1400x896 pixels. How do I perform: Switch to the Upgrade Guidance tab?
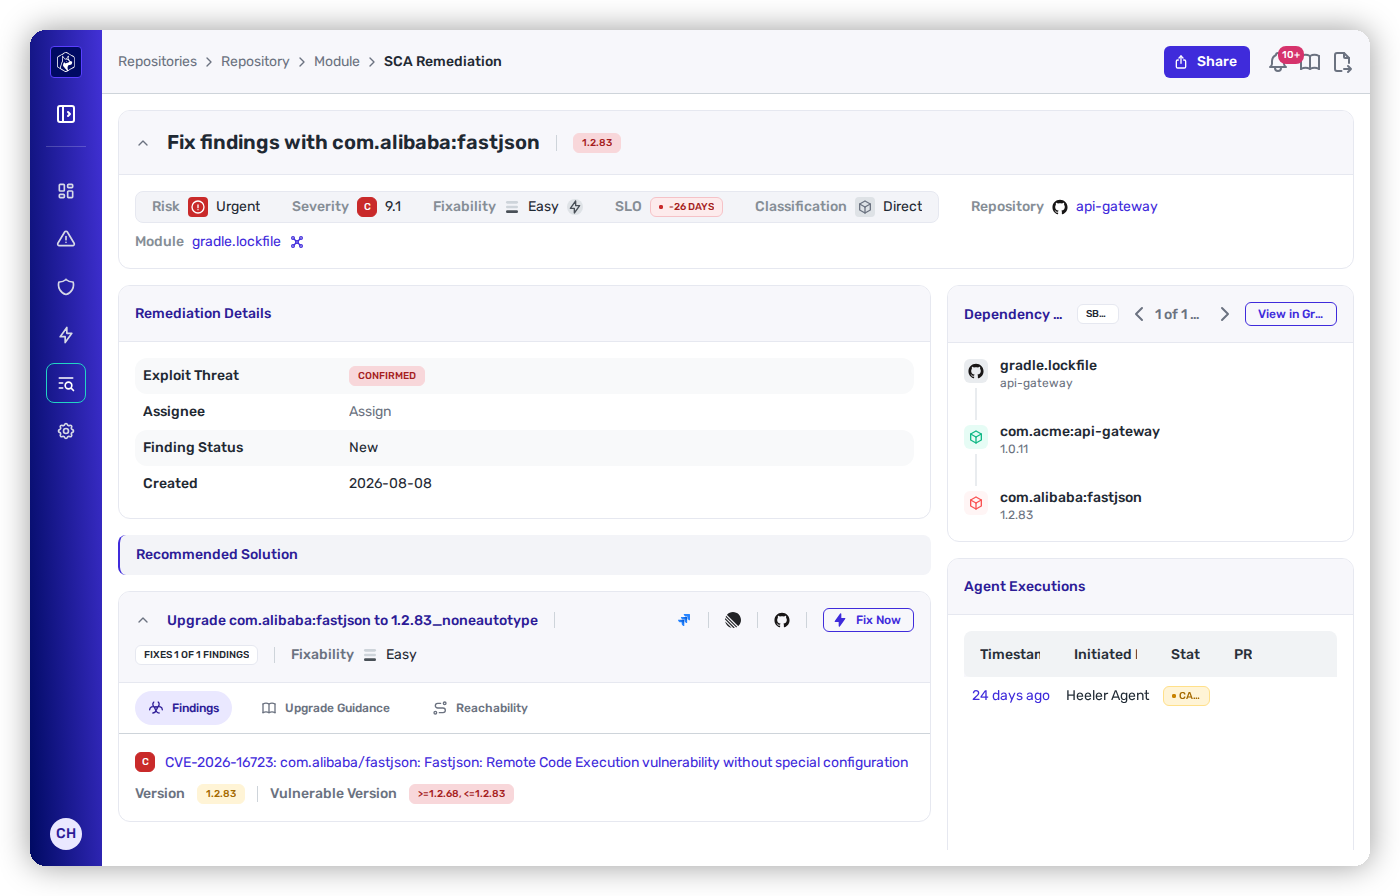click(x=326, y=708)
